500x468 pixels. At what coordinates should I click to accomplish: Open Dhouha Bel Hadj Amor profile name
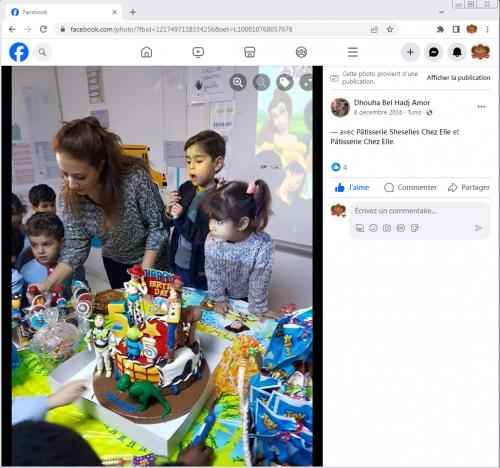pos(392,103)
